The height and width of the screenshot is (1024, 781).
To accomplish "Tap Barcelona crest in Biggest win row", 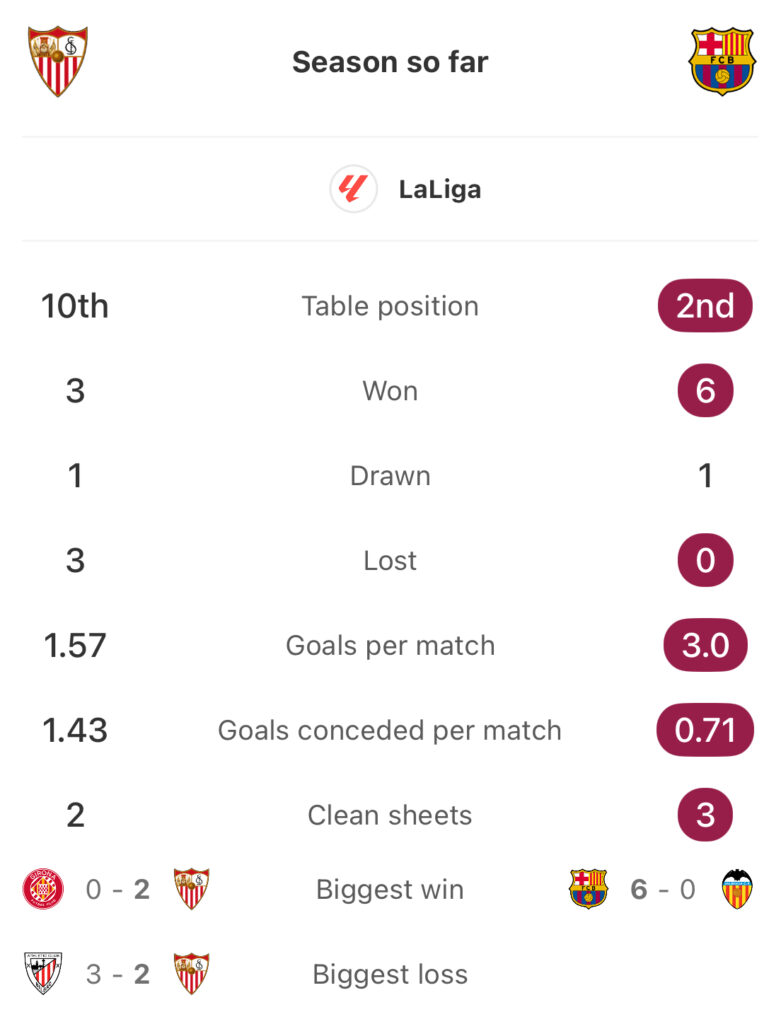I will 588,889.
